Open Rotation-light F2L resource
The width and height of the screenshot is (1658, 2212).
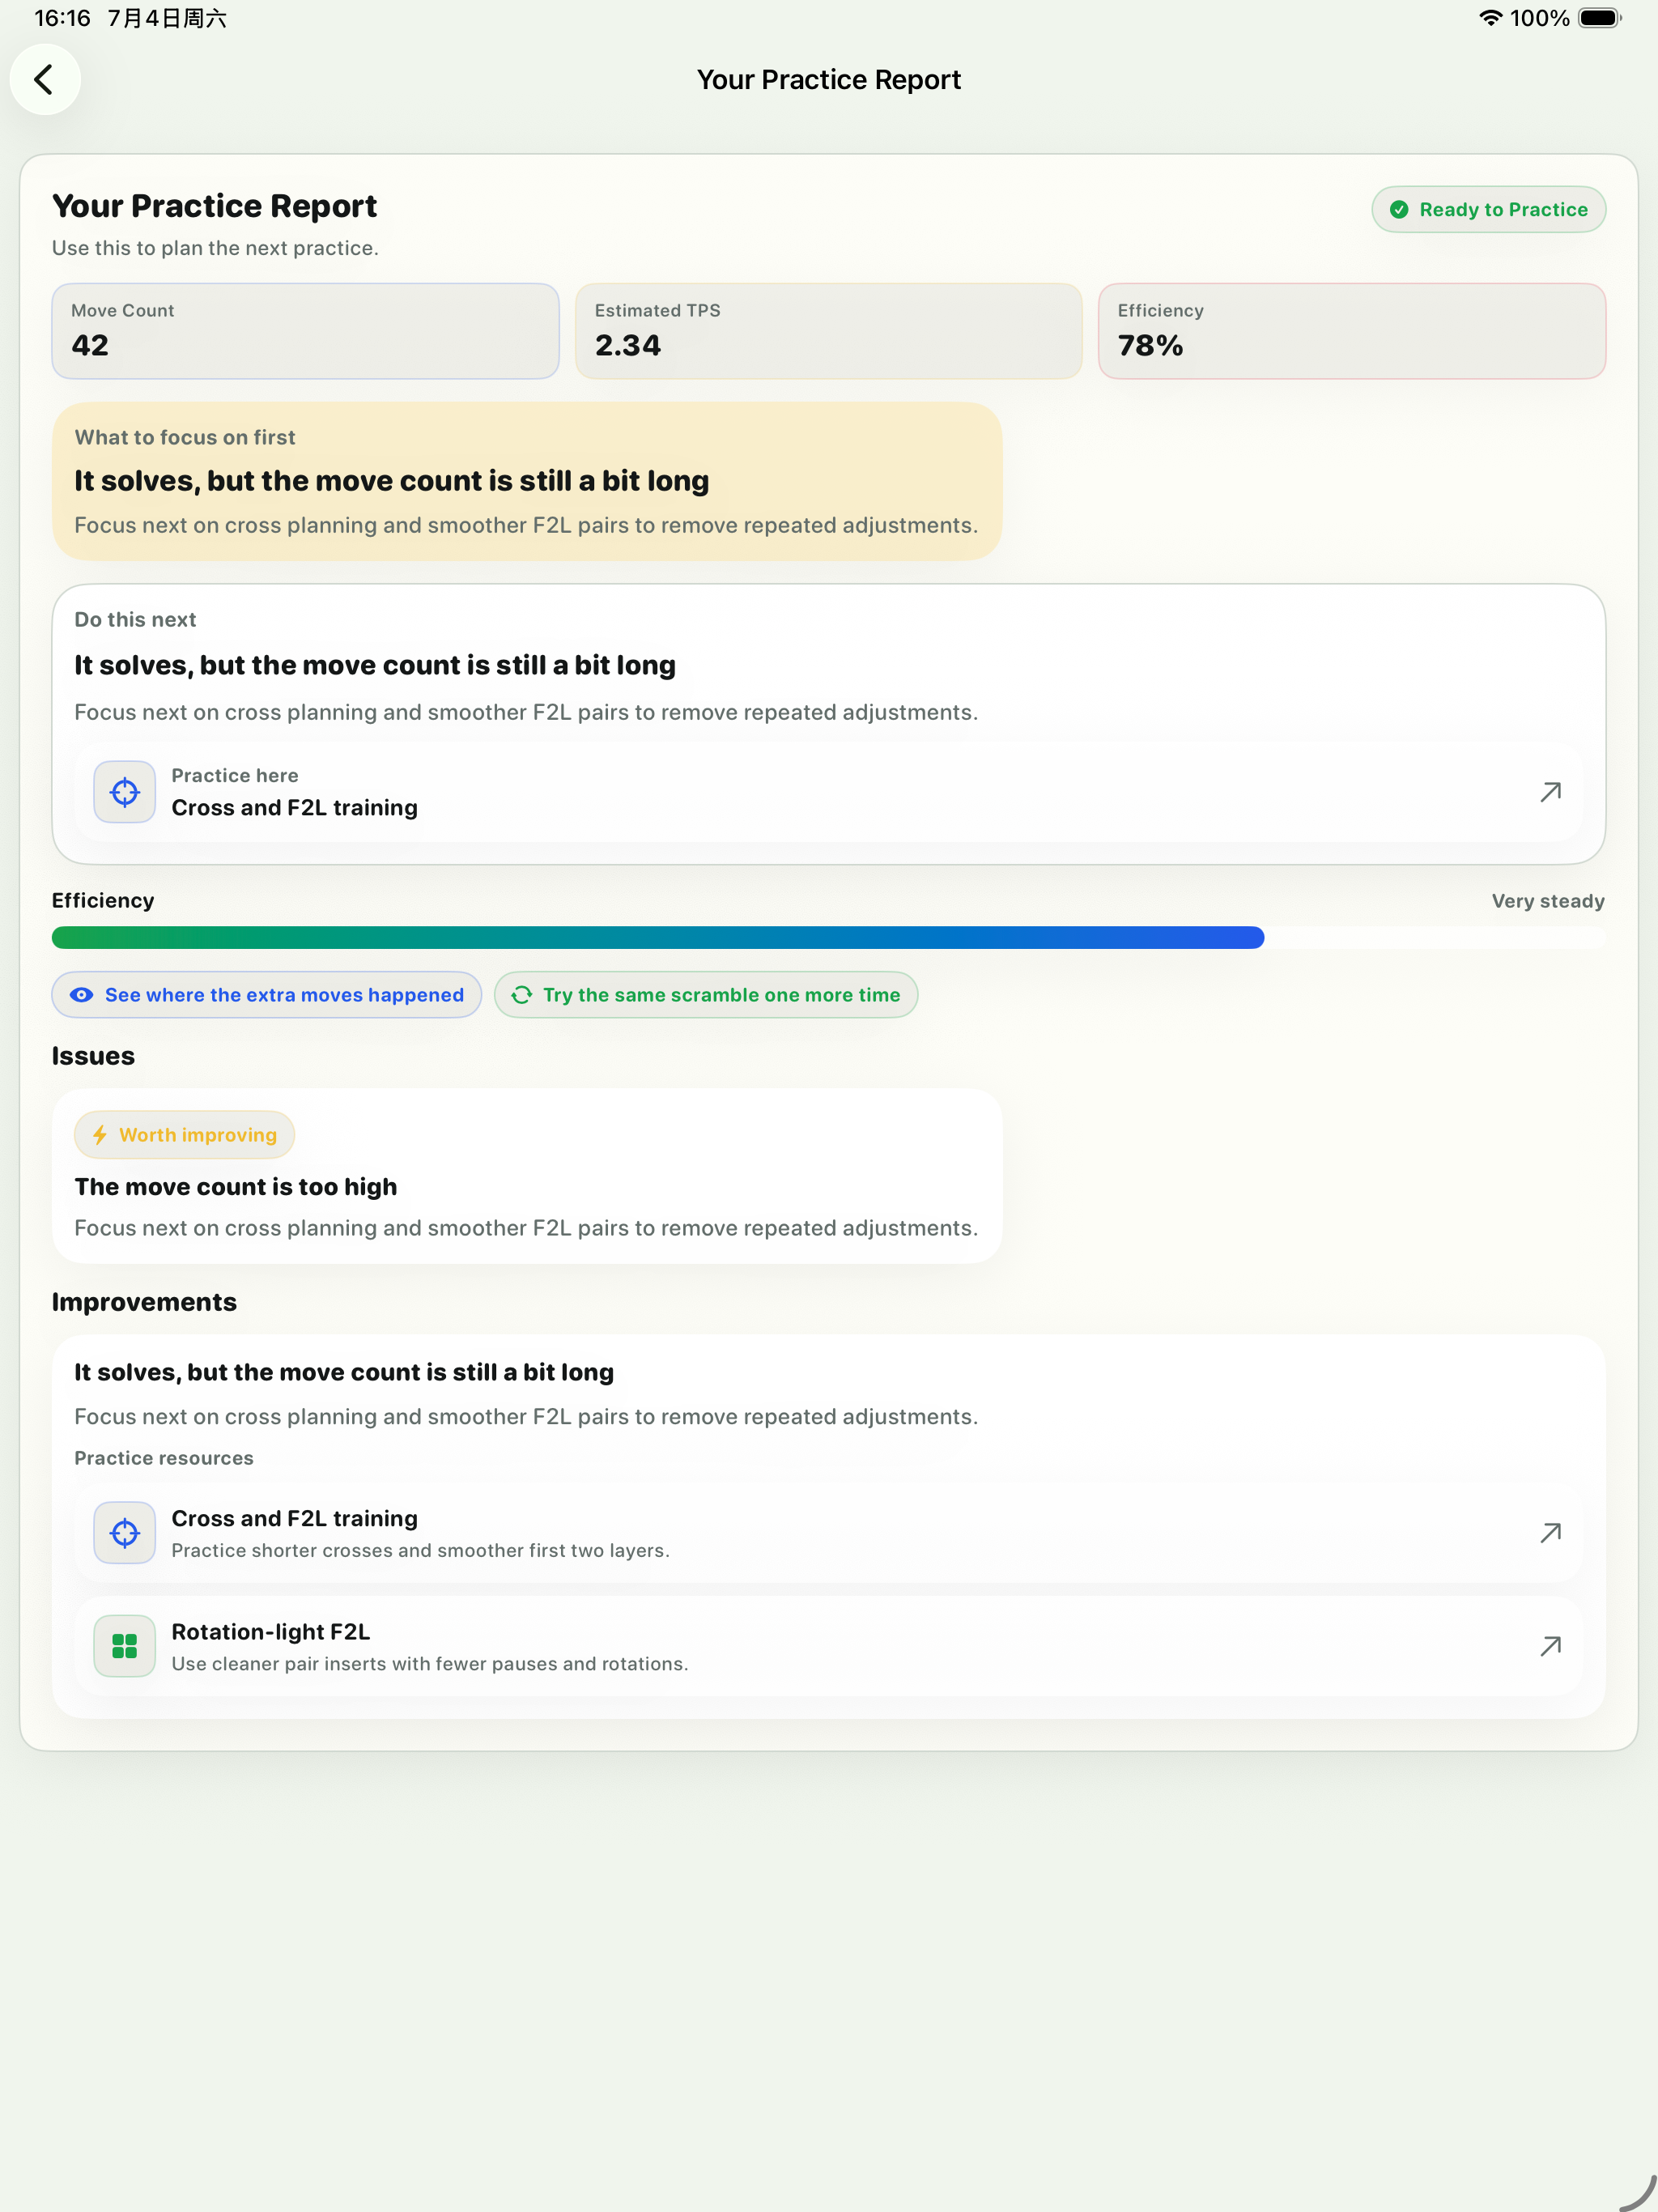click(x=828, y=1646)
